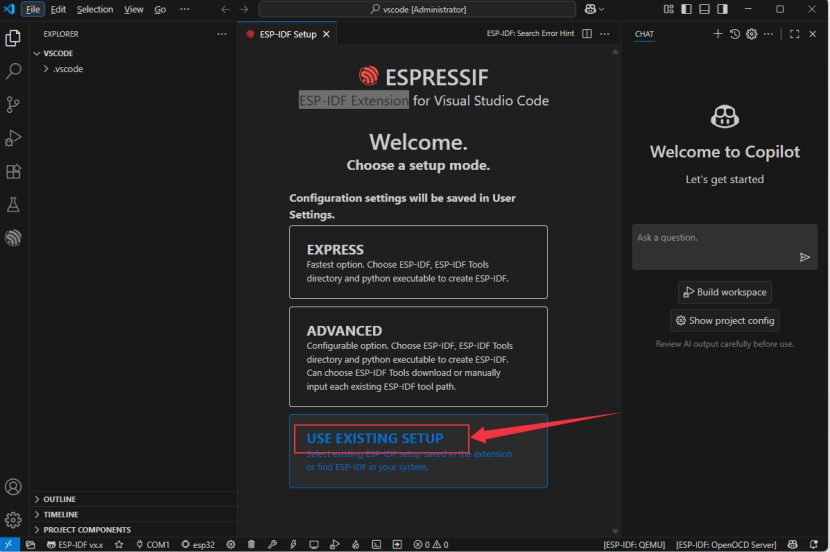This screenshot has height=552, width=830.
Task: Expand the TIMELINE section
Action: (133, 514)
